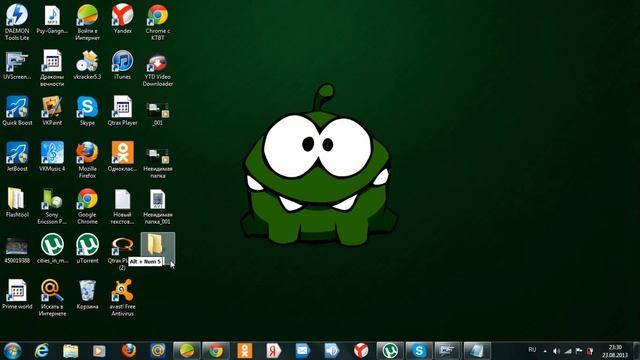Select Mozilla Firefox desktop shortcut
Screen dimensions: 640x360
coord(87,160)
